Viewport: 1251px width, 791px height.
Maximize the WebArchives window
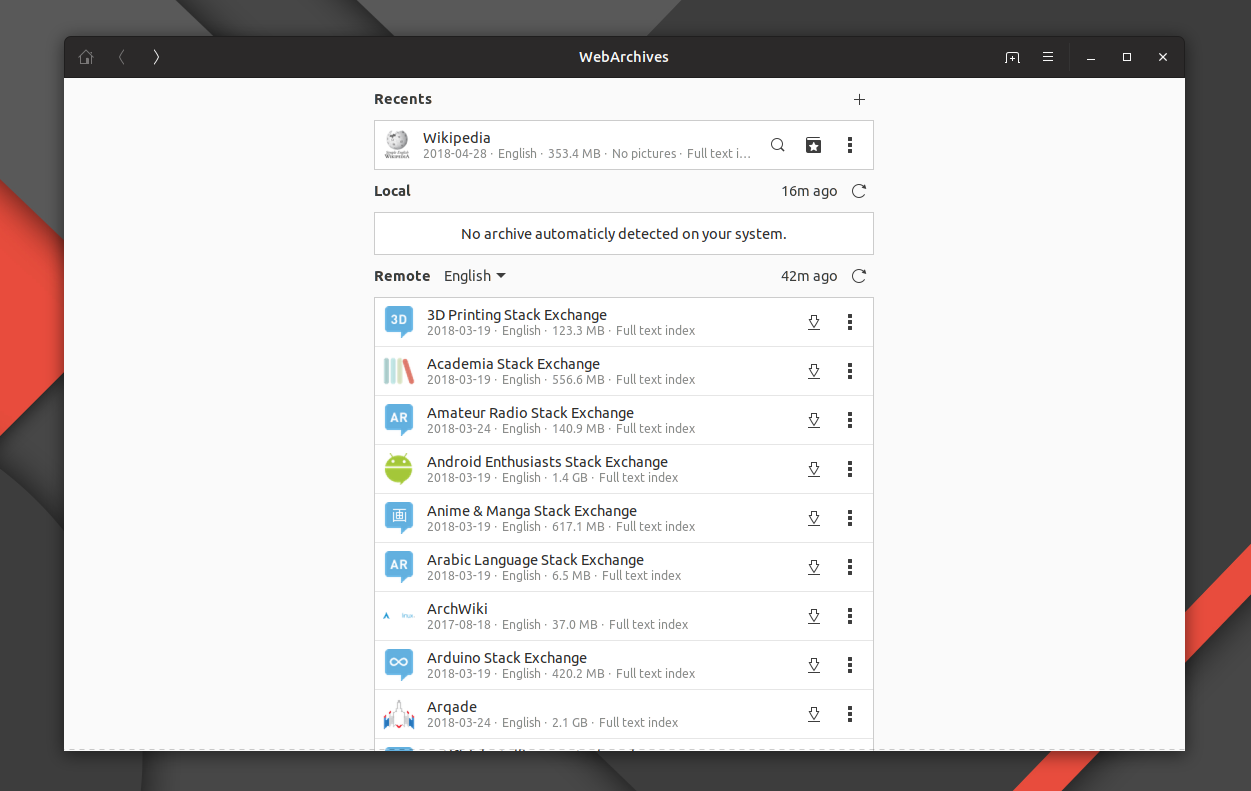[1127, 57]
